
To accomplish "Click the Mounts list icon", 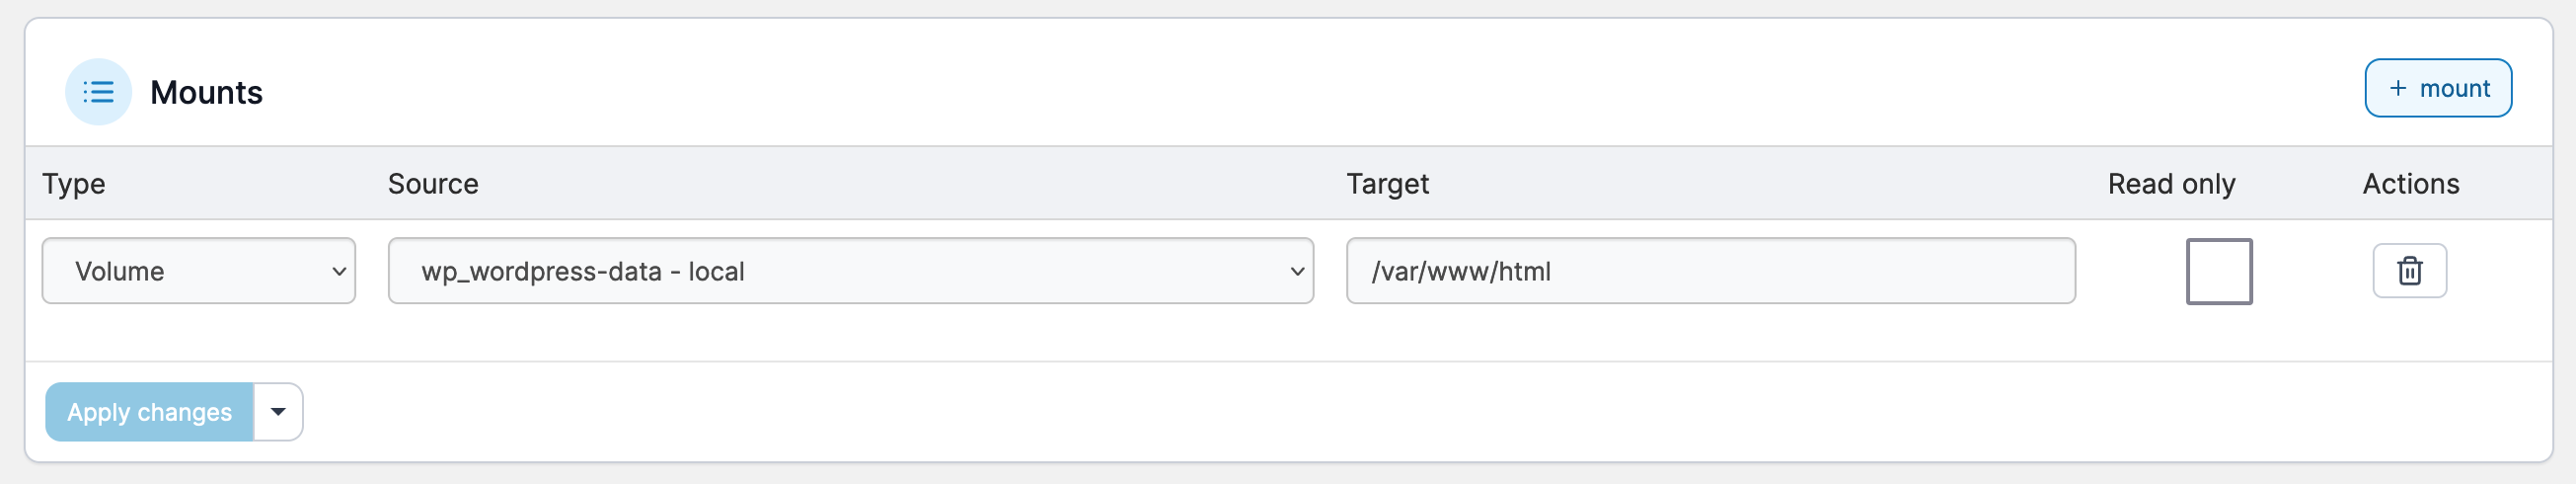I will tap(98, 92).
